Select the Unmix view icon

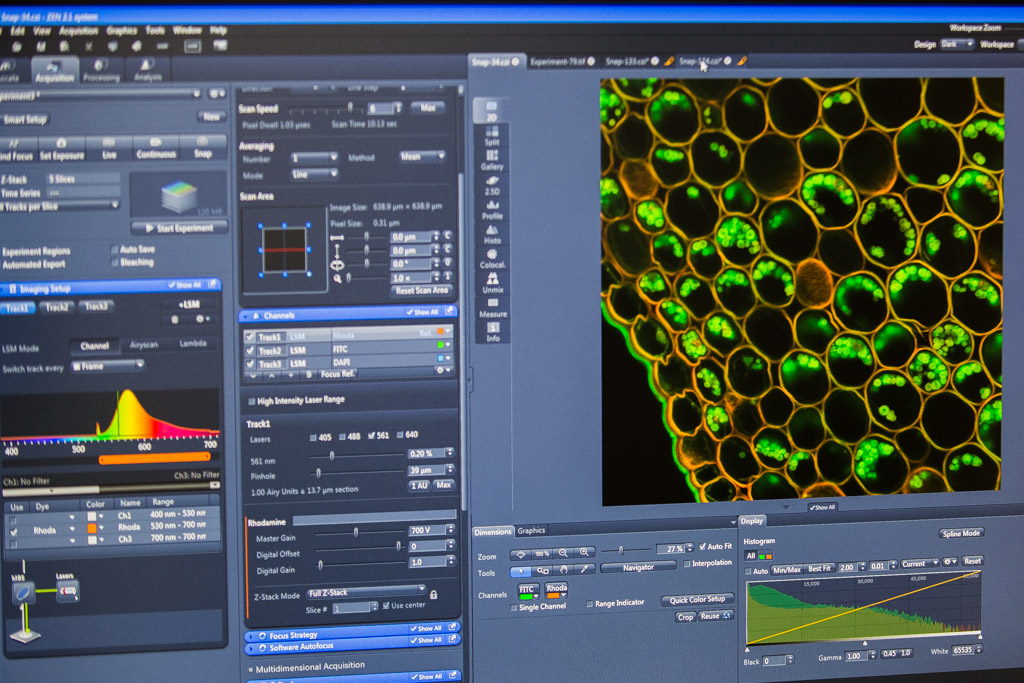(492, 283)
